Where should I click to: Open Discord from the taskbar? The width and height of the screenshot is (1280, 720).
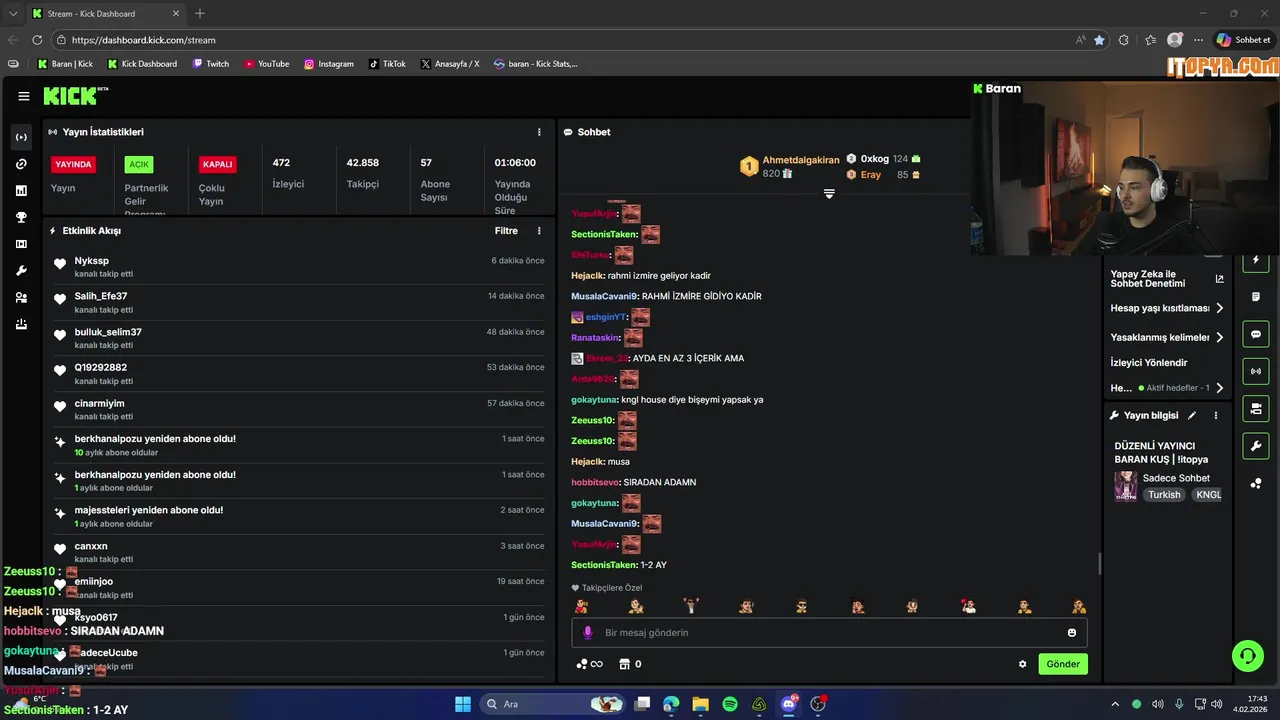tap(789, 704)
